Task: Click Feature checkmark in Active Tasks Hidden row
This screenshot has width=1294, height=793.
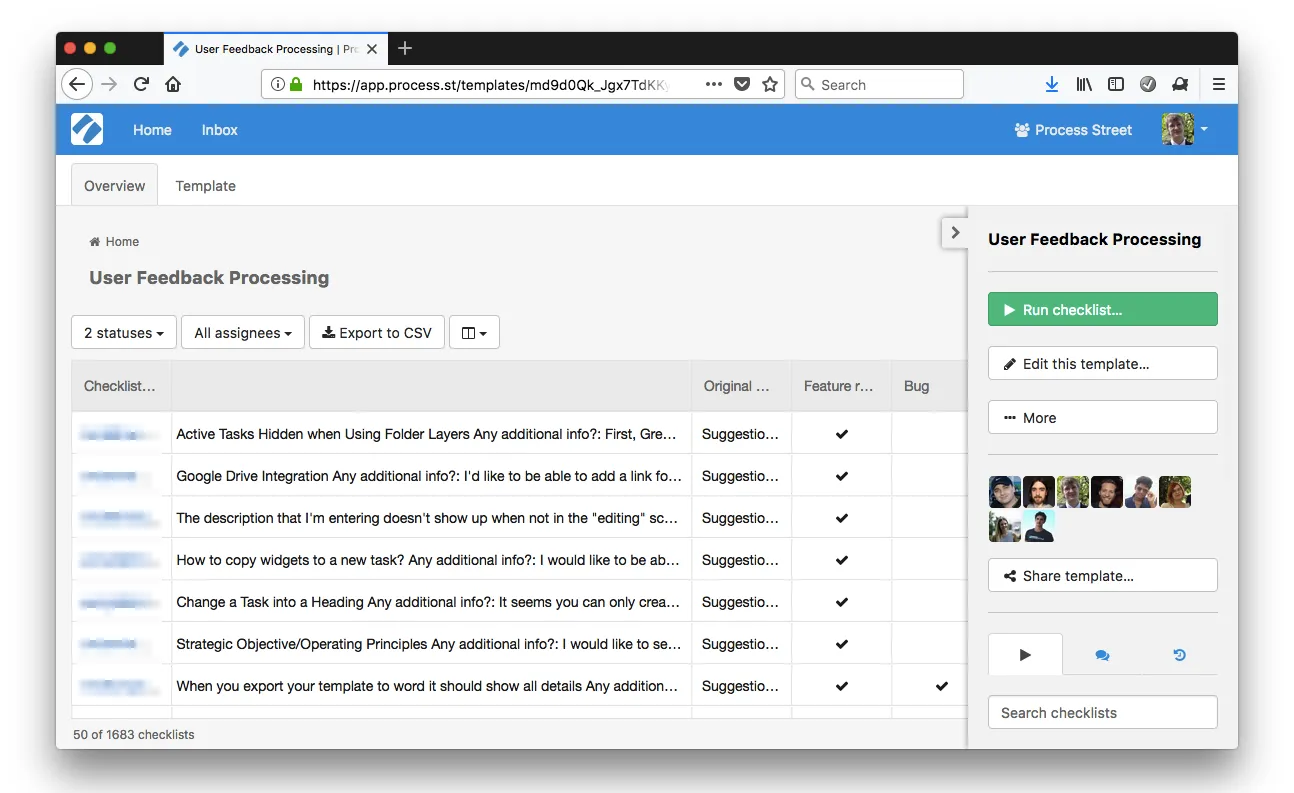Action: [x=842, y=434]
